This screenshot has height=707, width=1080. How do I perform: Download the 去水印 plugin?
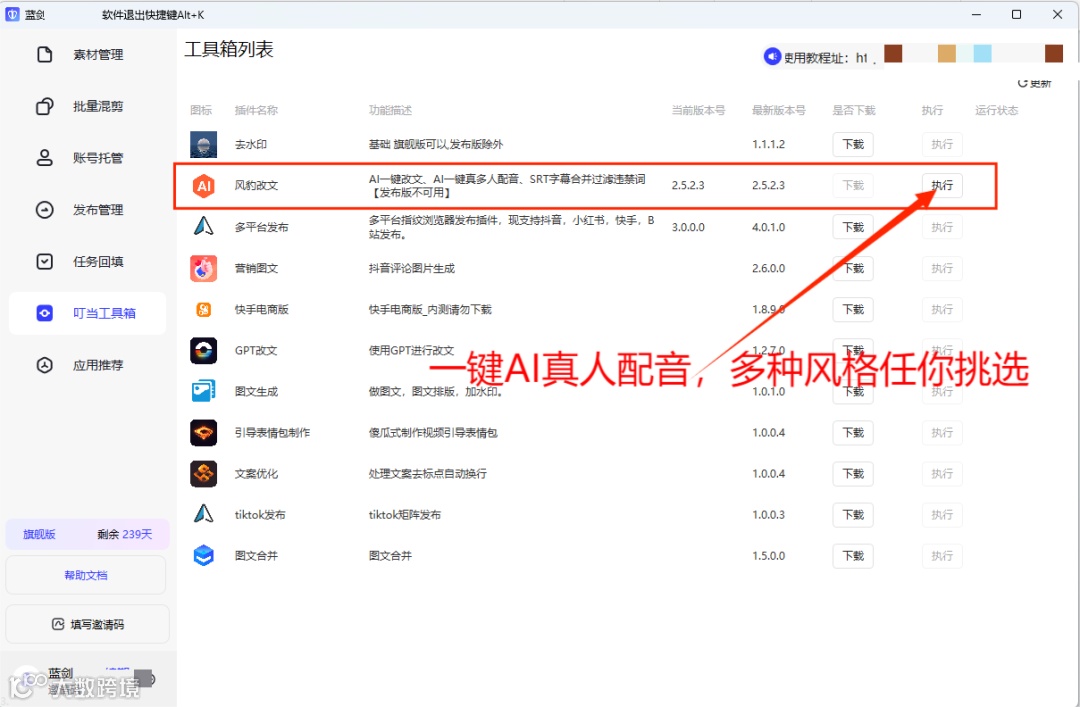[853, 144]
